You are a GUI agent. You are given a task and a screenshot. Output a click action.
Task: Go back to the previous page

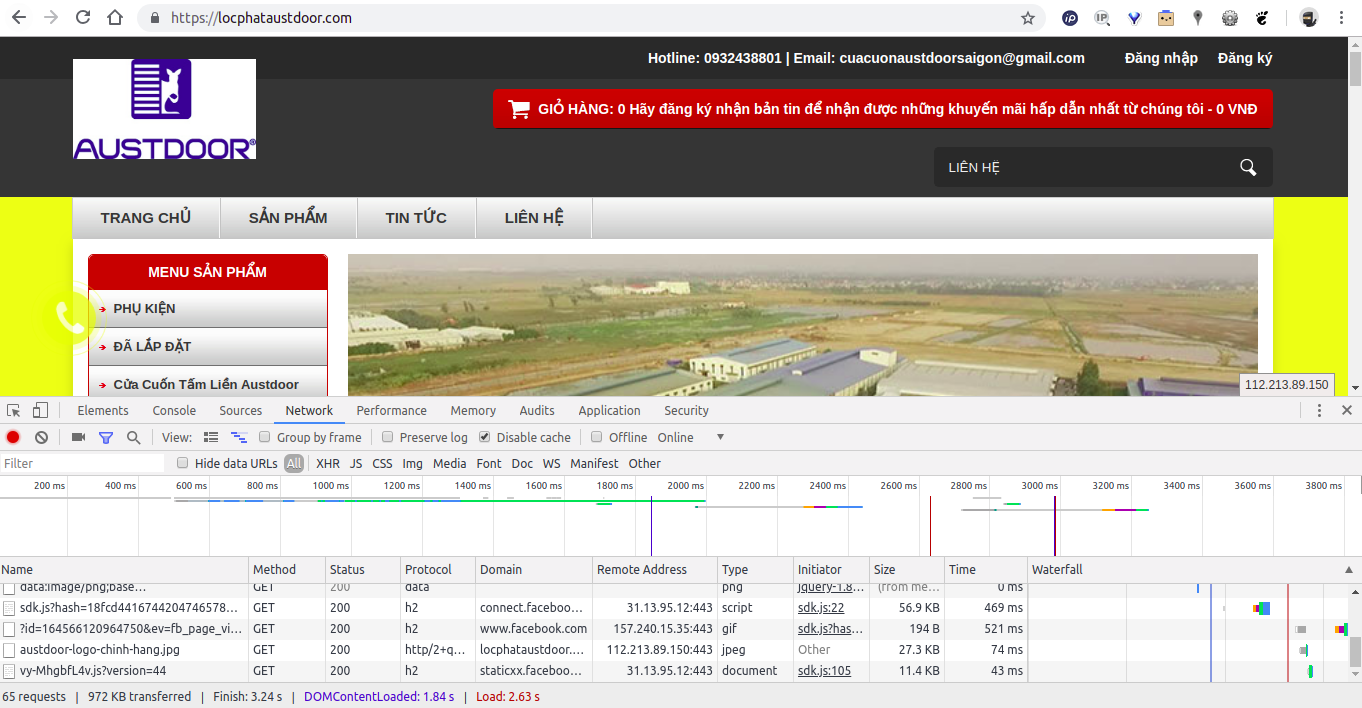tap(20, 18)
